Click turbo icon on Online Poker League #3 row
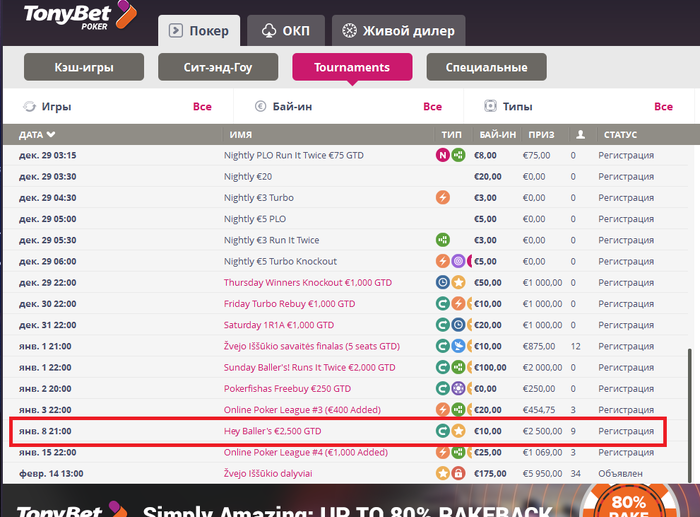 442,409
